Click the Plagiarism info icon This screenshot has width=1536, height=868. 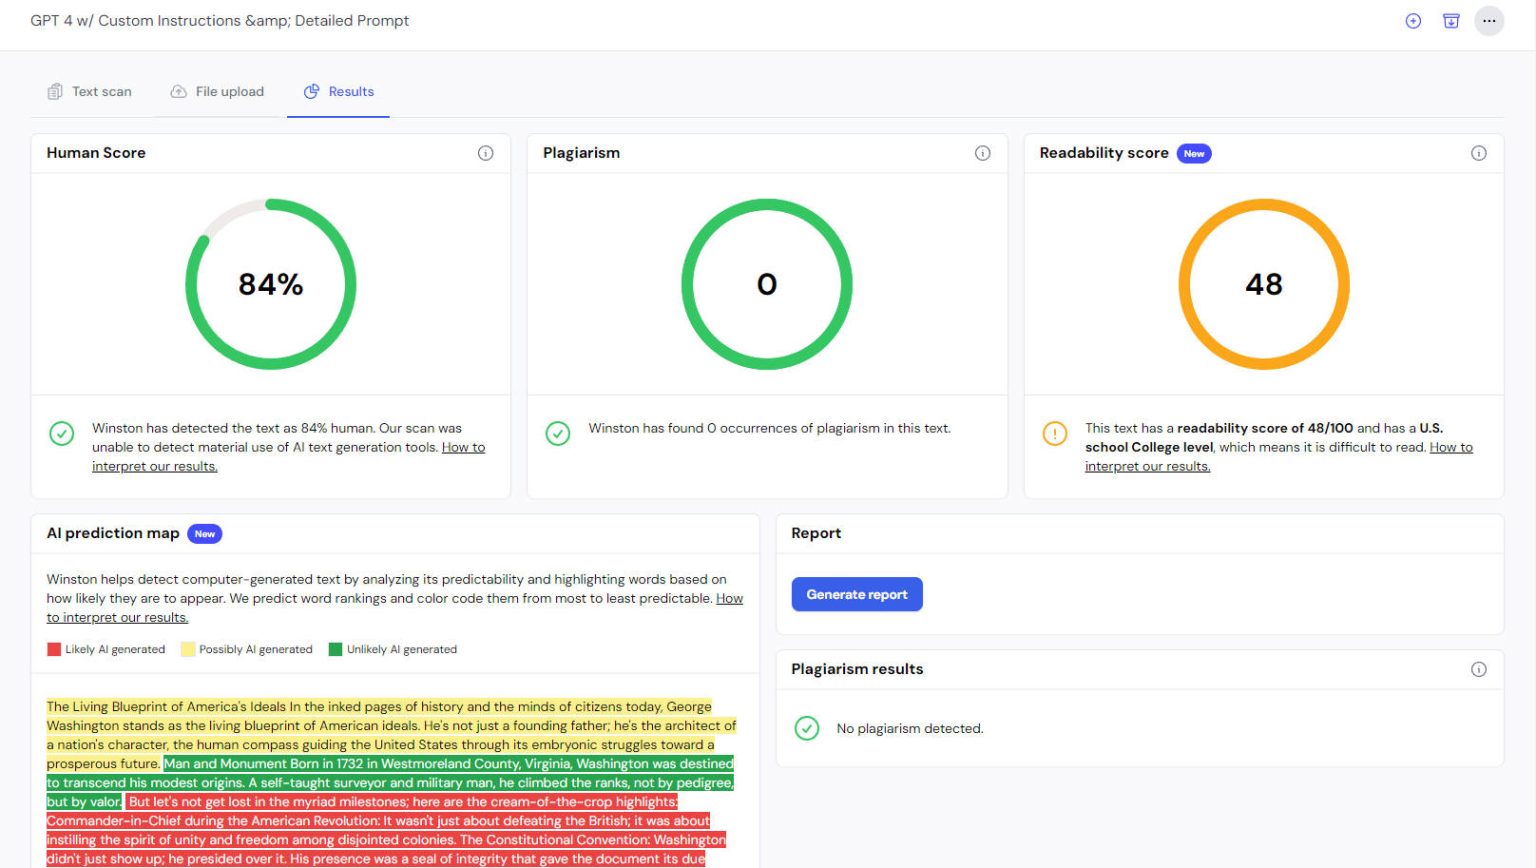click(x=982, y=153)
